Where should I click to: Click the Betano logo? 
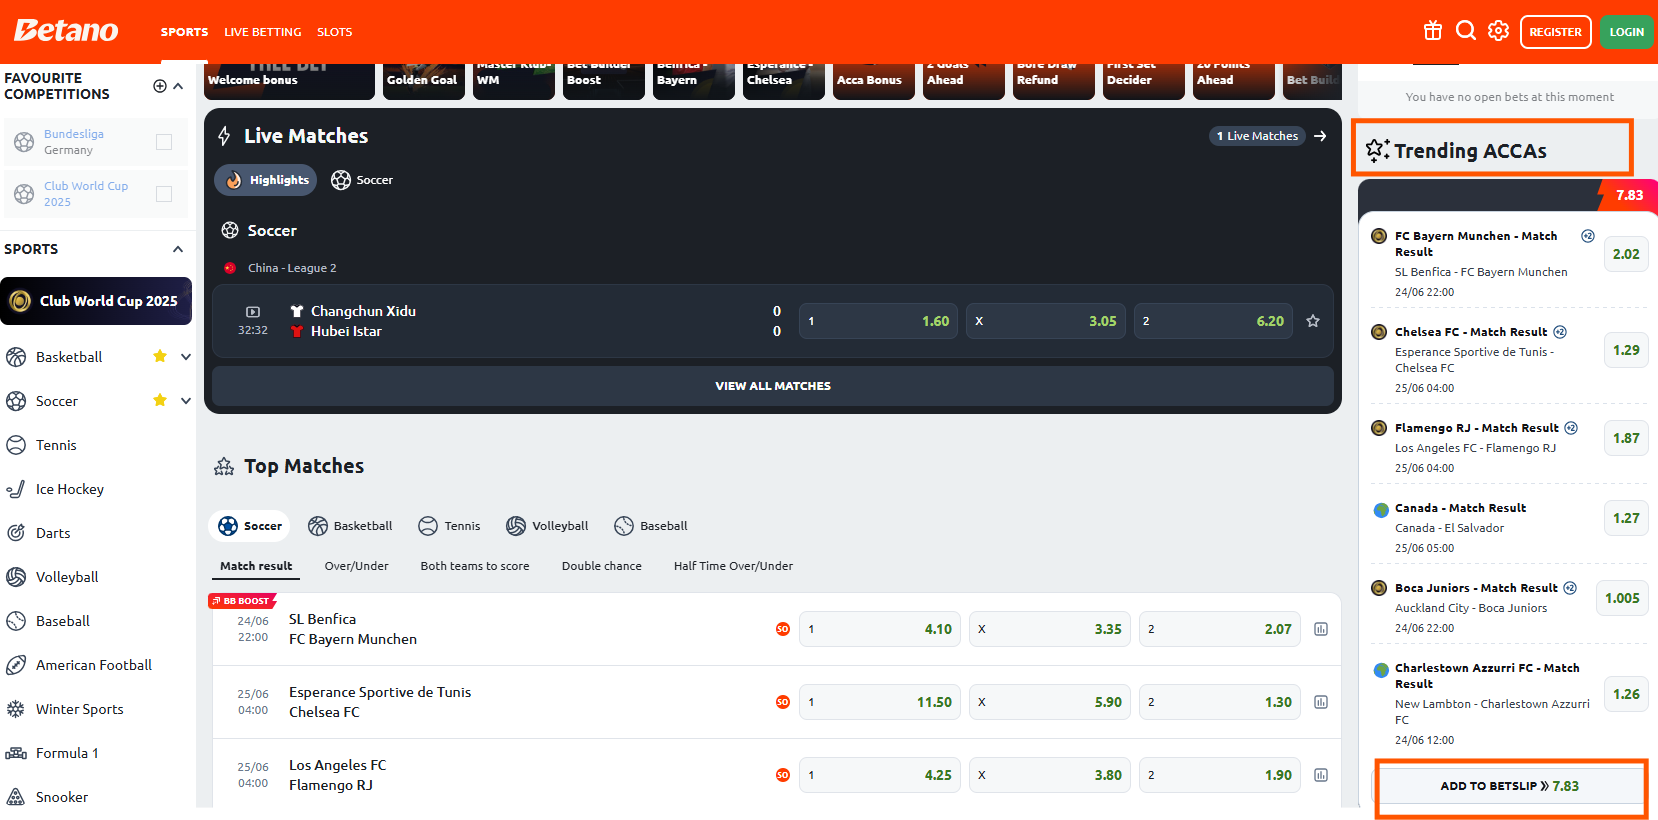[x=66, y=31]
